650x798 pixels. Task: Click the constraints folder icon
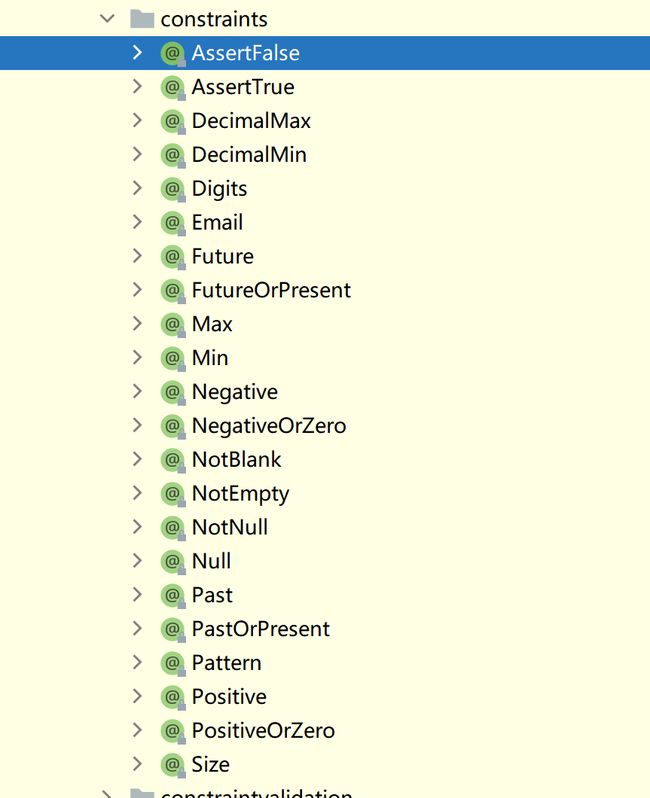(x=142, y=19)
